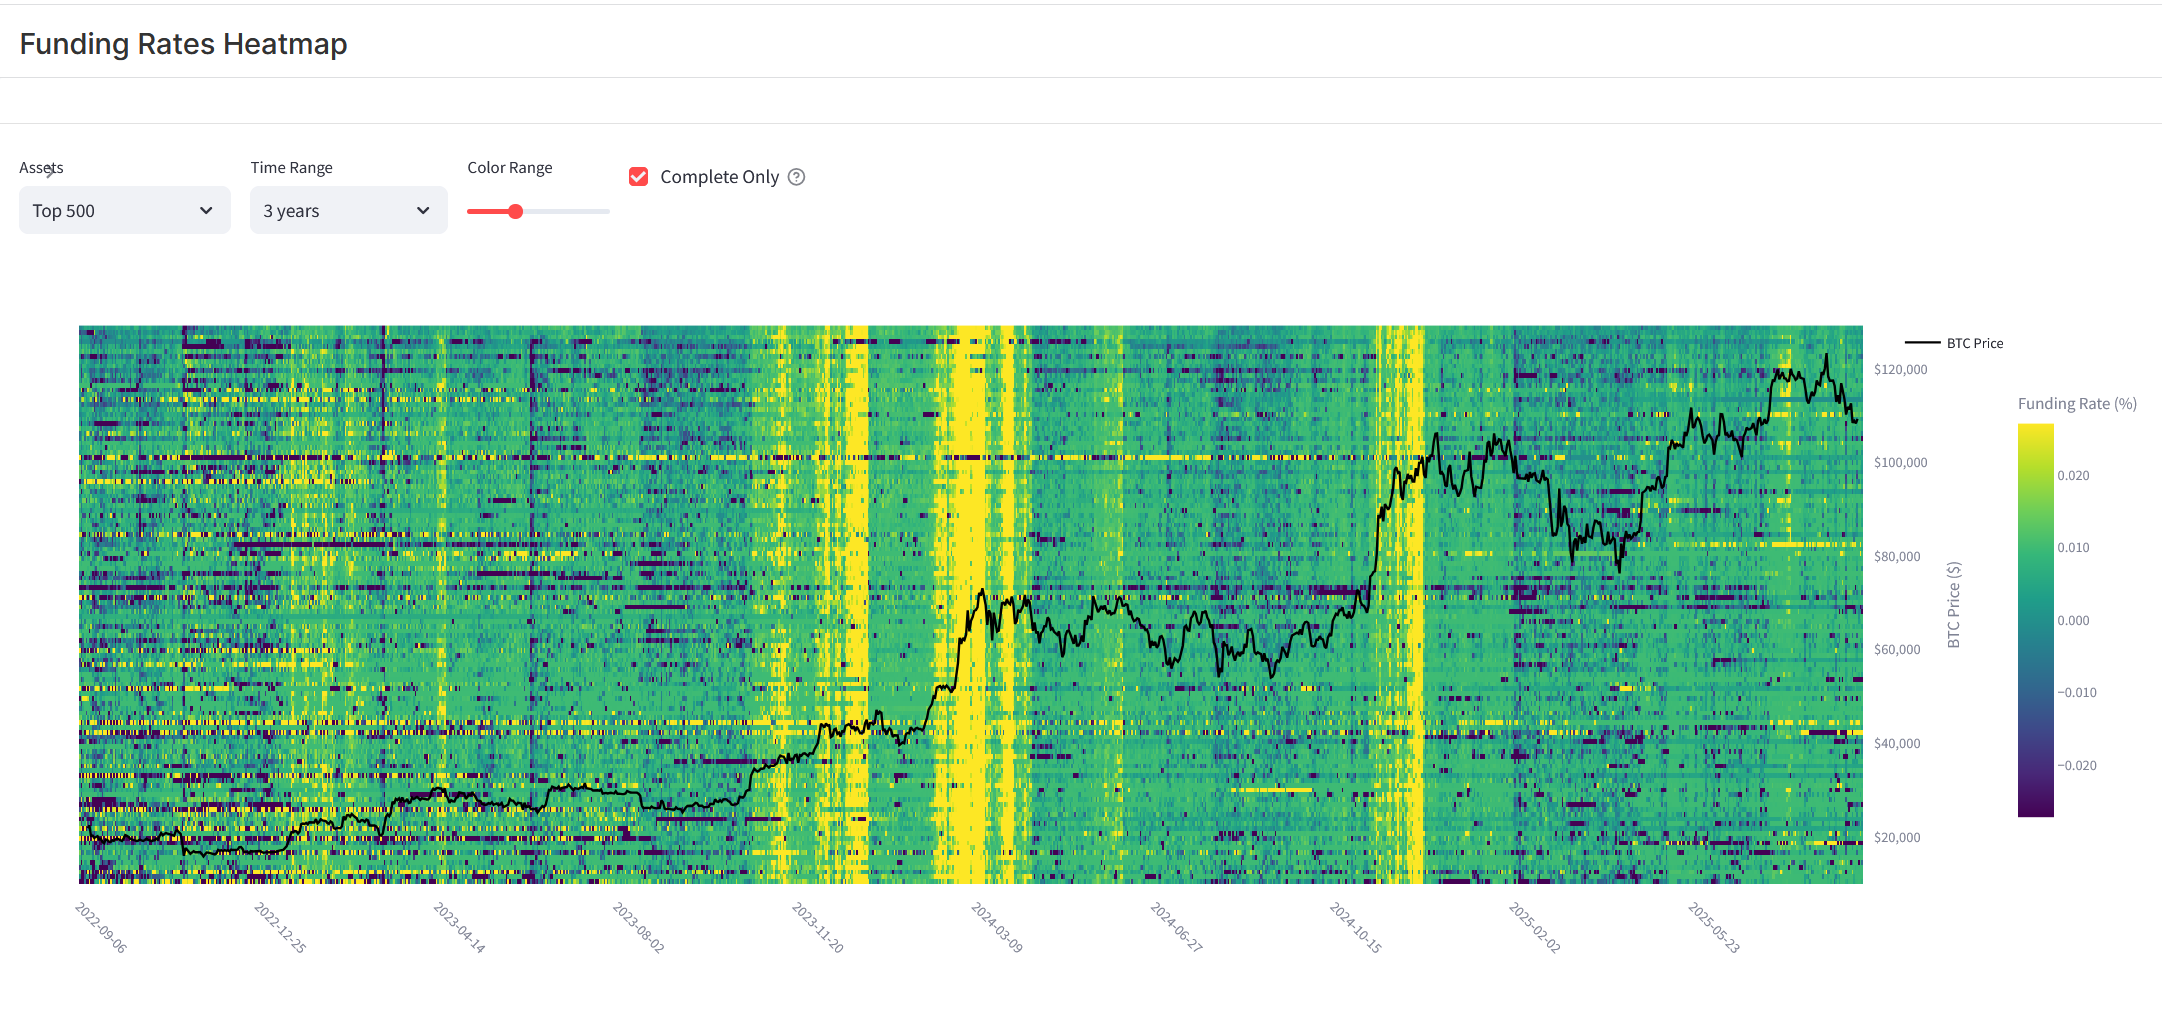Screen dimensions: 2162x1015
Task: Toggle Complete Only via its text label
Action: [719, 177]
